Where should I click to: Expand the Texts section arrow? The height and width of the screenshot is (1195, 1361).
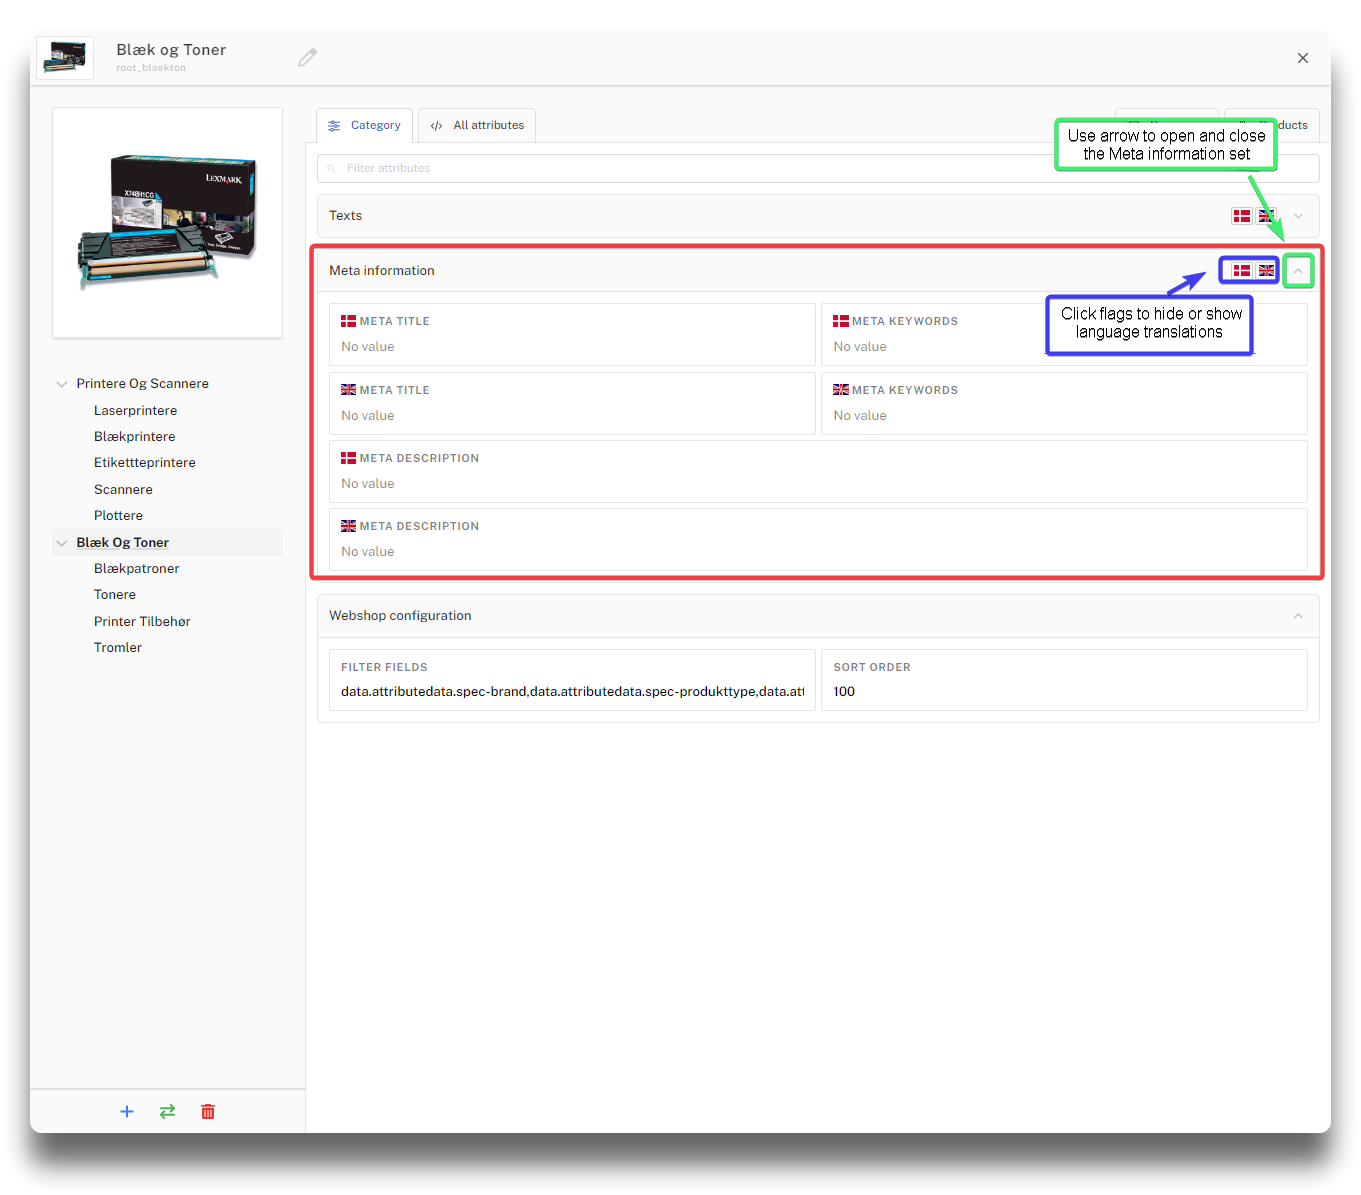(1298, 216)
